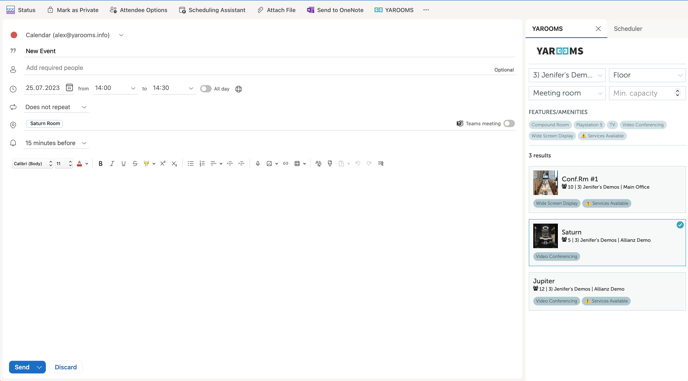Image resolution: width=688 pixels, height=381 pixels.
Task: Click the Discard button
Action: pyautogui.click(x=66, y=367)
